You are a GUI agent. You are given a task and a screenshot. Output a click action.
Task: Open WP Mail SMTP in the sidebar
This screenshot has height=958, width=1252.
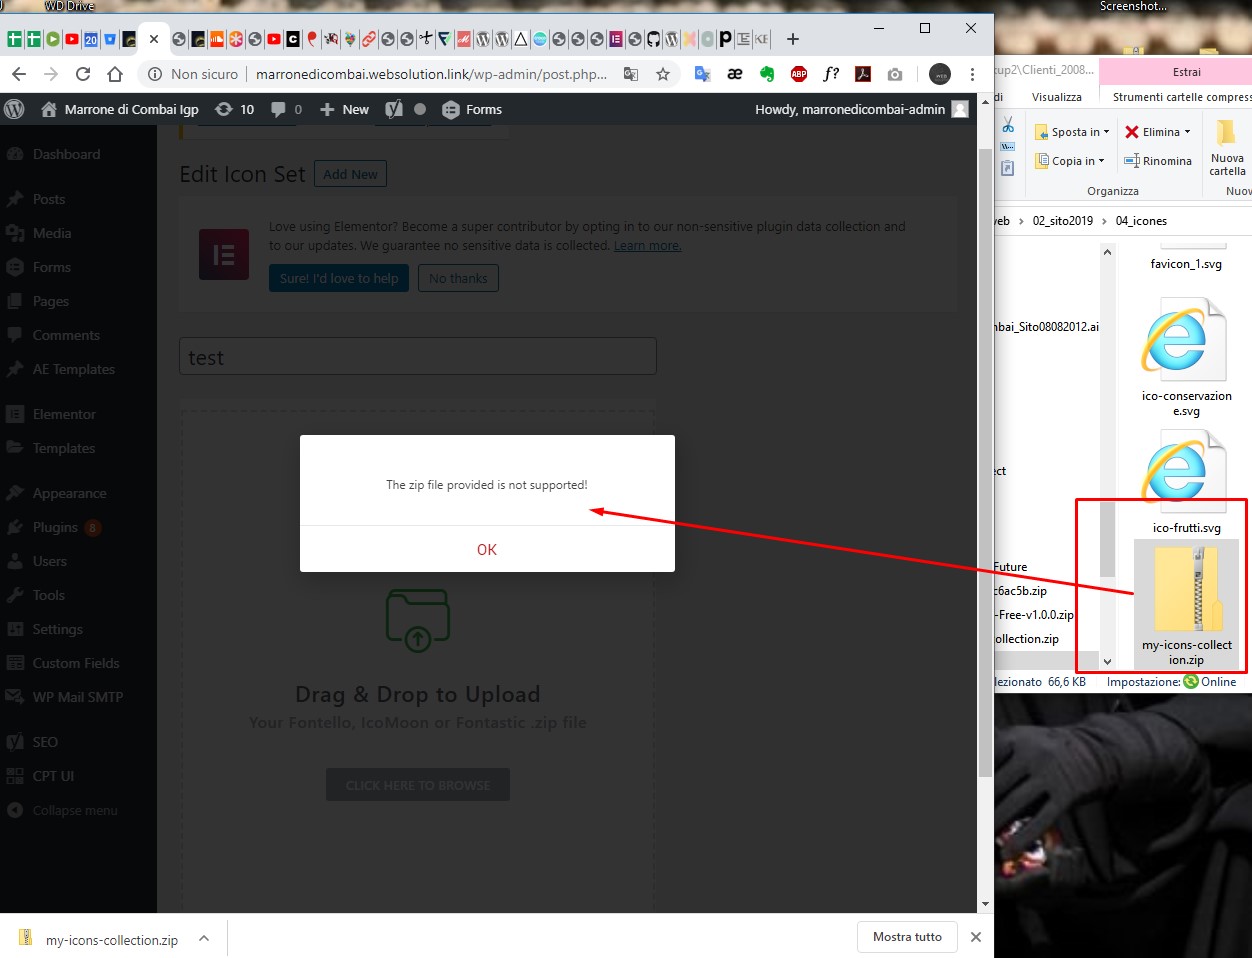pos(78,697)
